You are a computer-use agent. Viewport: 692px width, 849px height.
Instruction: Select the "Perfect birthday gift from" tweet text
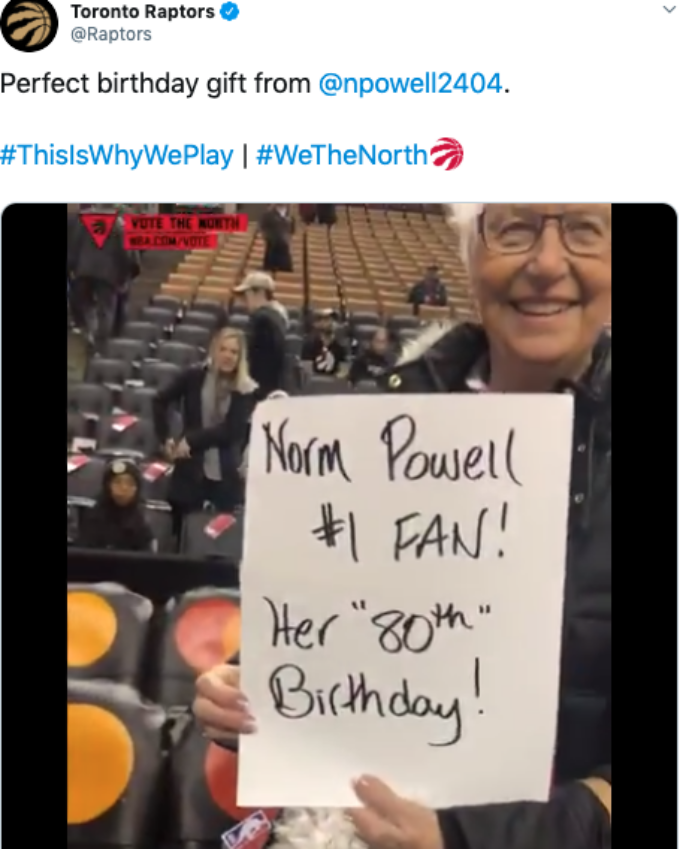155,84
